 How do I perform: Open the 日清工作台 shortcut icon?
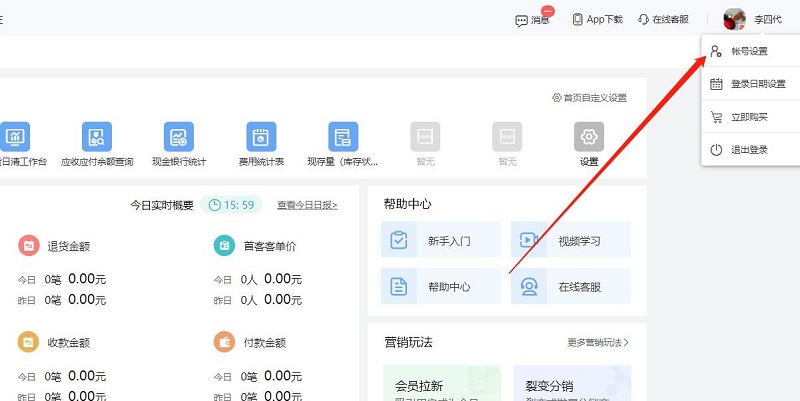(x=15, y=137)
